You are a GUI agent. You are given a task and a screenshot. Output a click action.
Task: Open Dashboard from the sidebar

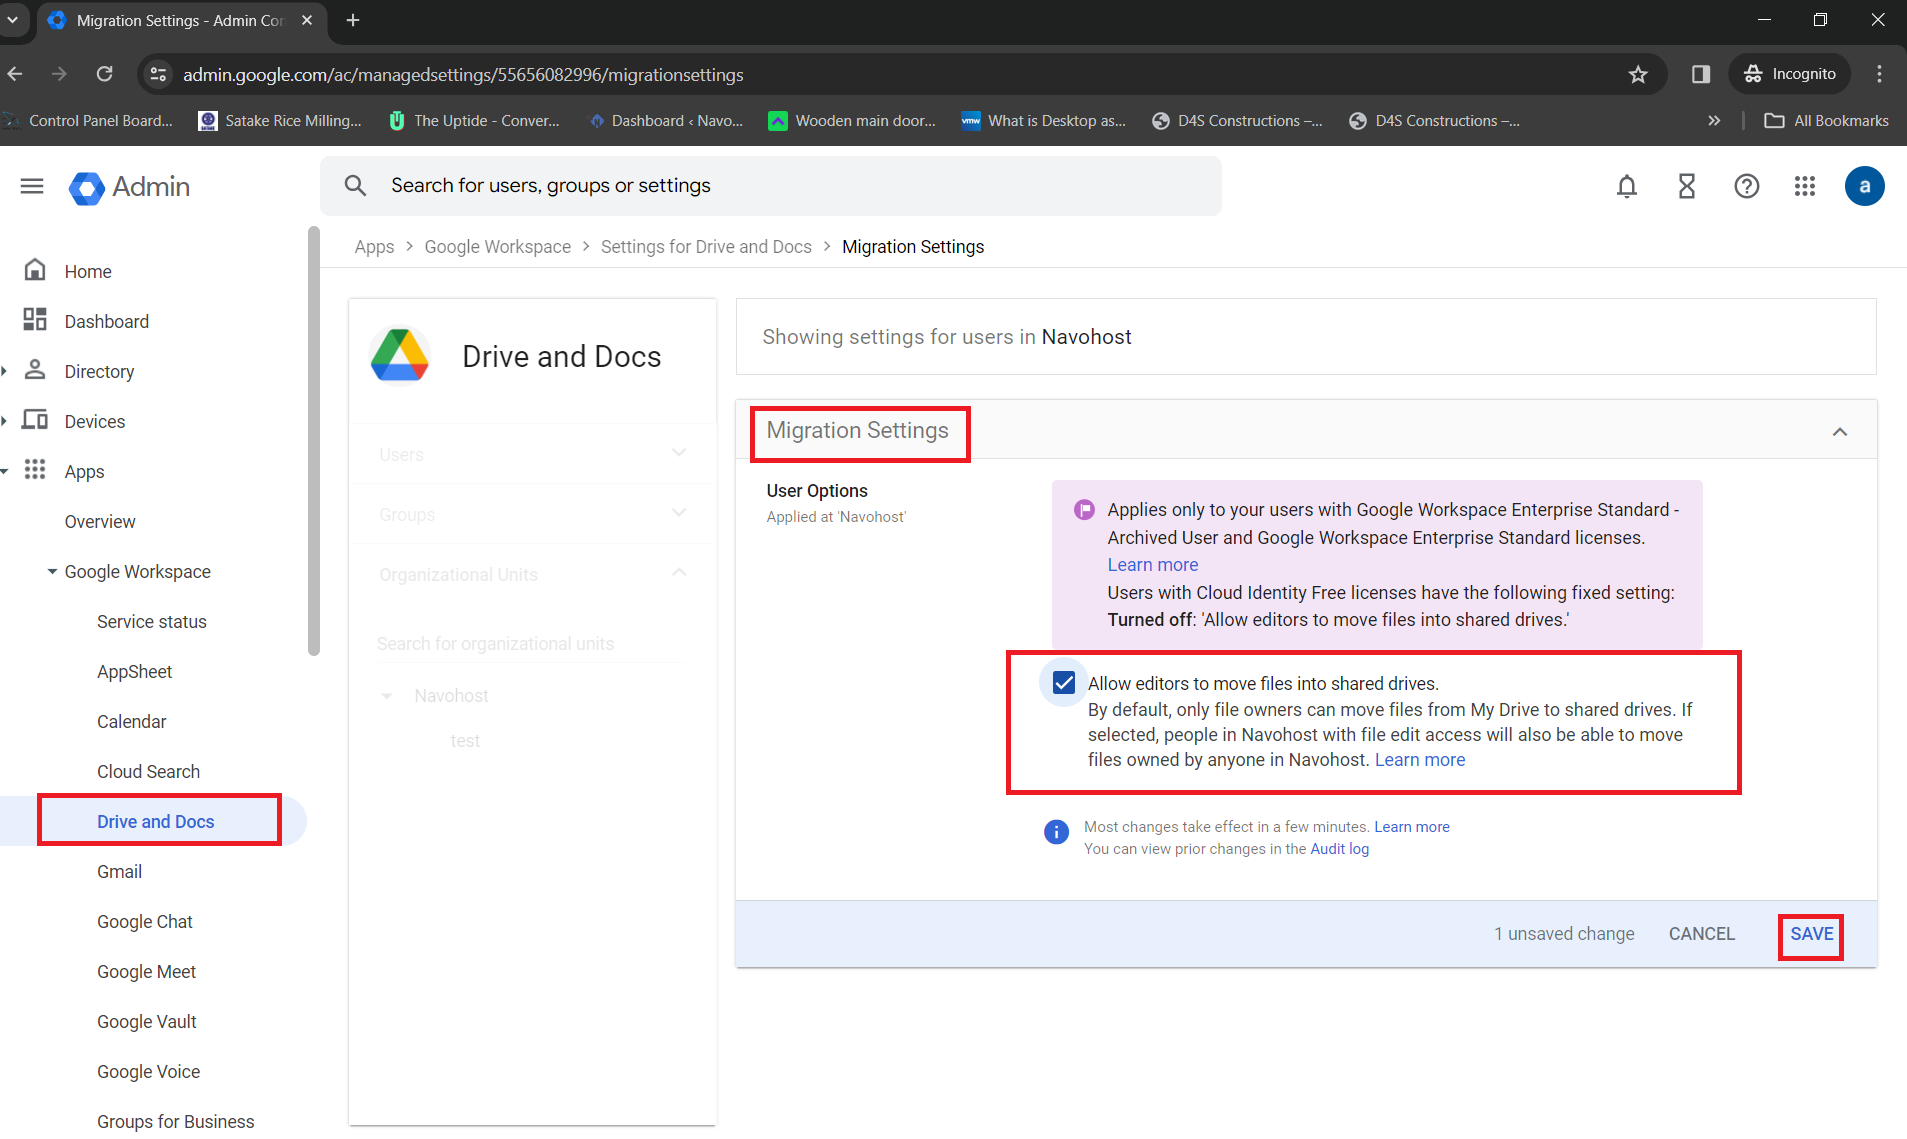coord(106,321)
